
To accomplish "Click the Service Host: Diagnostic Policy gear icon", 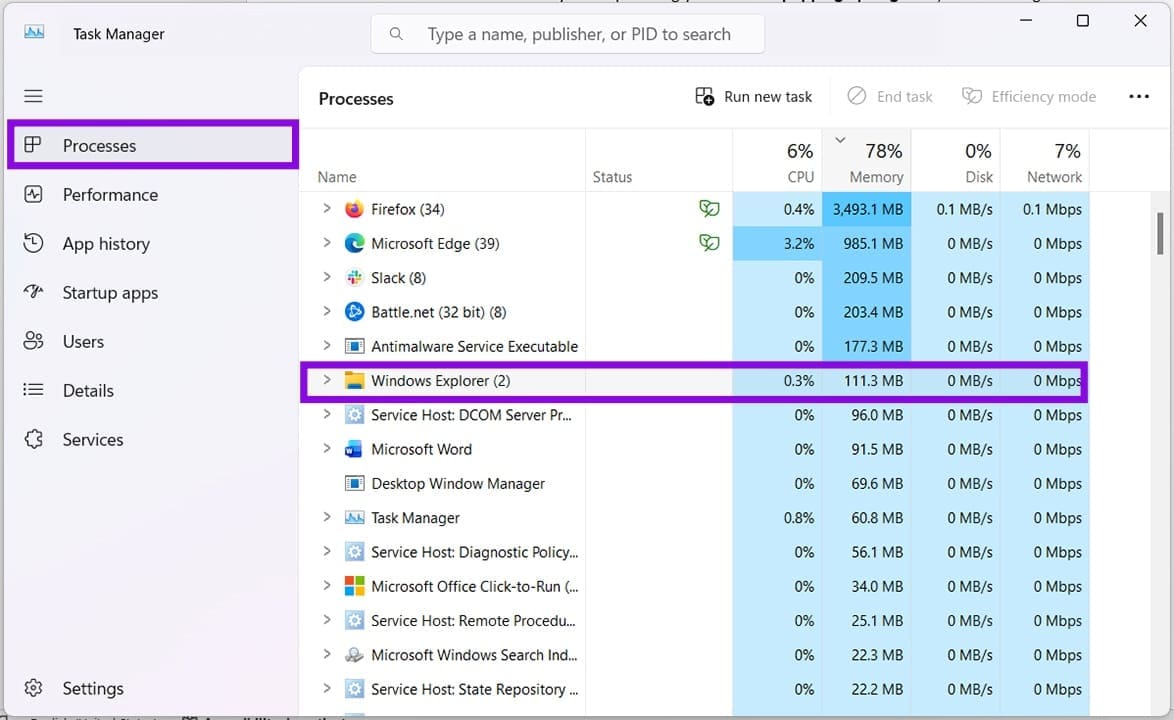I will tap(354, 552).
